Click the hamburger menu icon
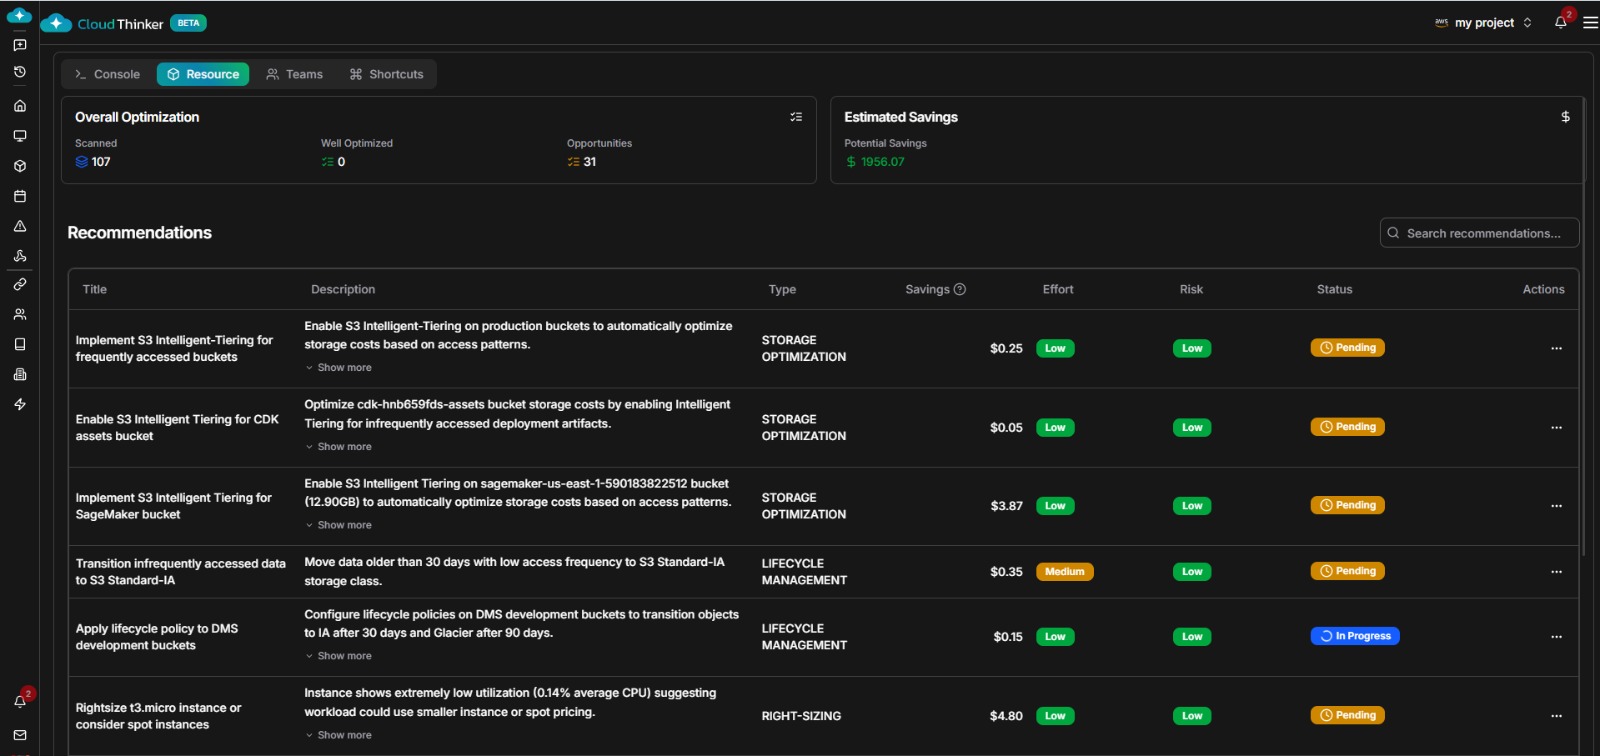Viewport: 1600px width, 756px height. pyautogui.click(x=1589, y=22)
